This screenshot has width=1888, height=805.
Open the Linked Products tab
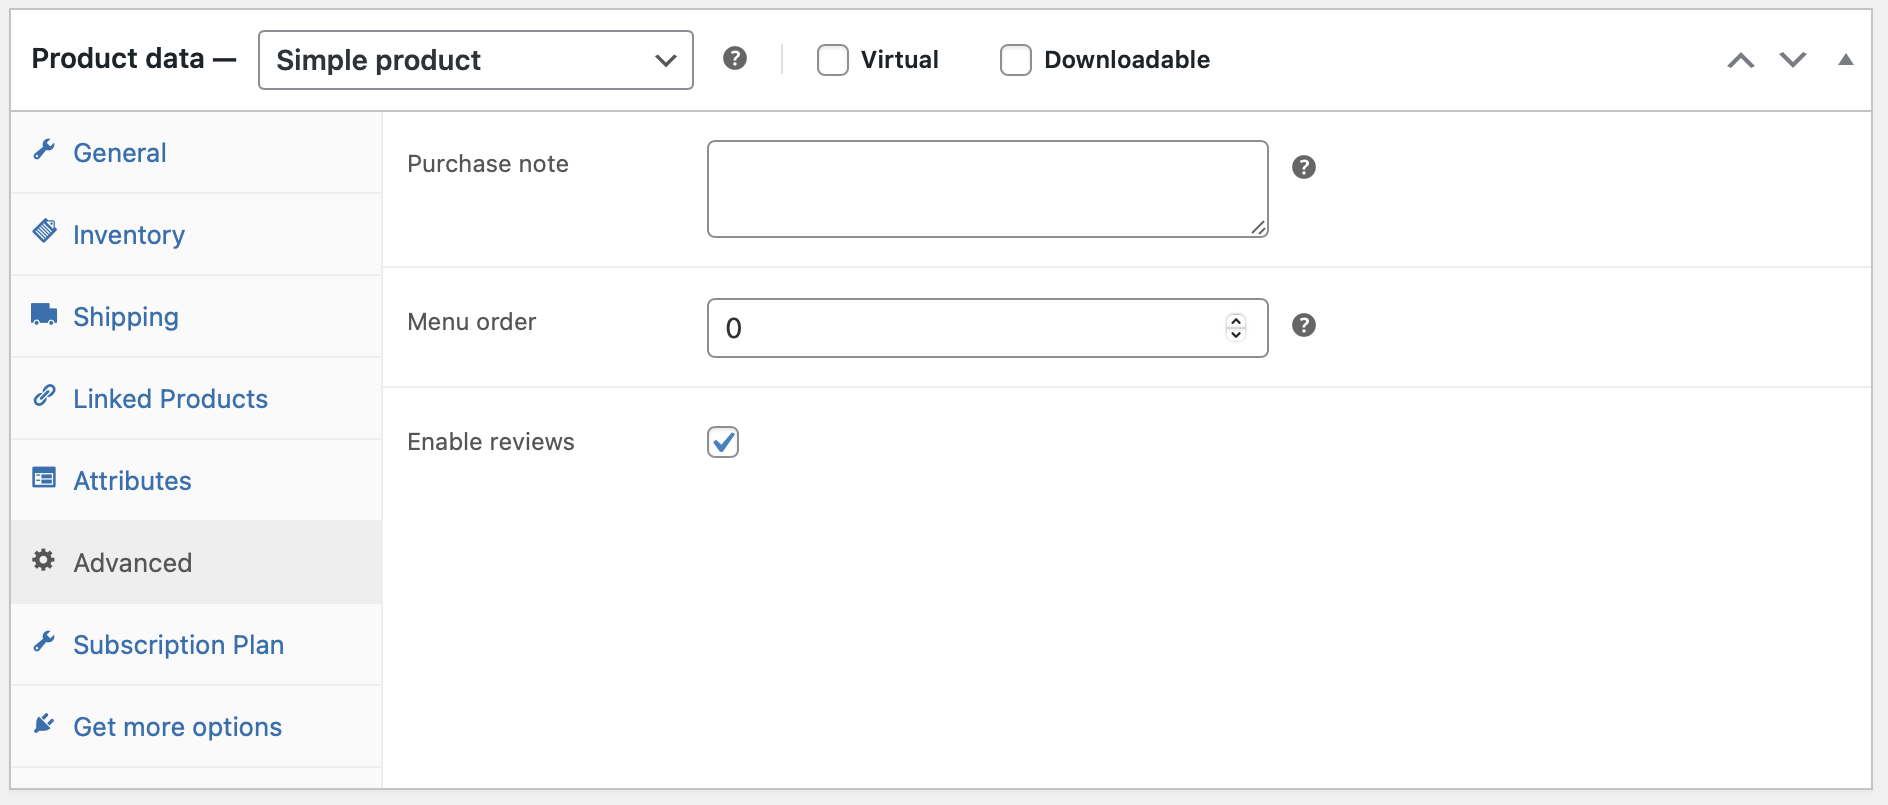[196, 398]
